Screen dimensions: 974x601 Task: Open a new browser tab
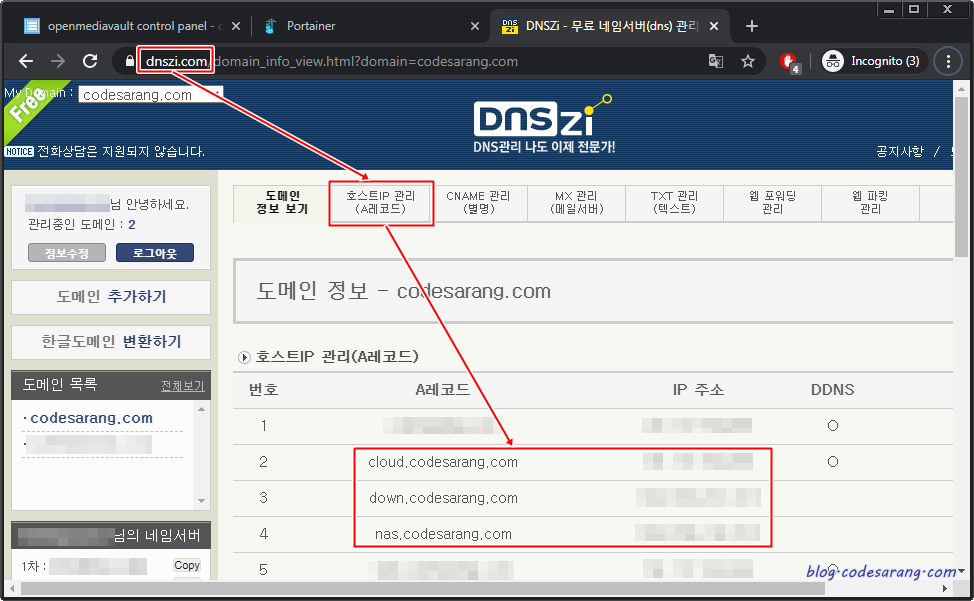coord(752,26)
